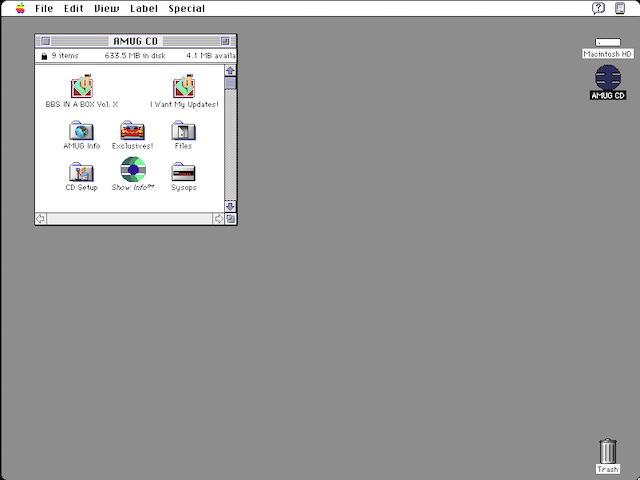
Task: Click the window size box corner
Action: point(231,219)
